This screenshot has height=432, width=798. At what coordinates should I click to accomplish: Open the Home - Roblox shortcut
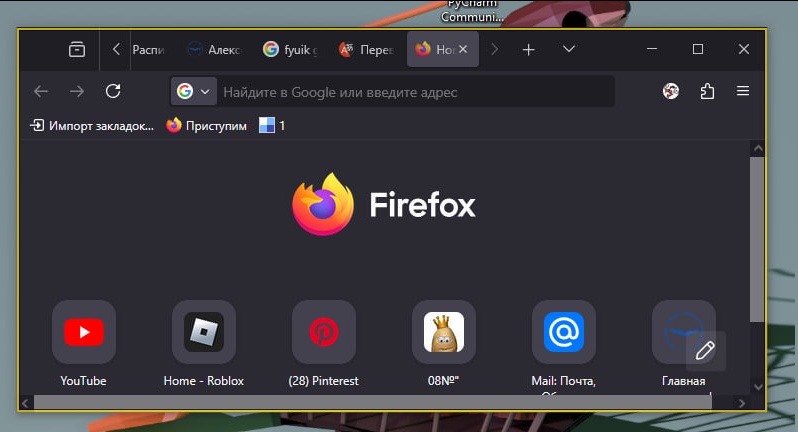click(x=203, y=332)
